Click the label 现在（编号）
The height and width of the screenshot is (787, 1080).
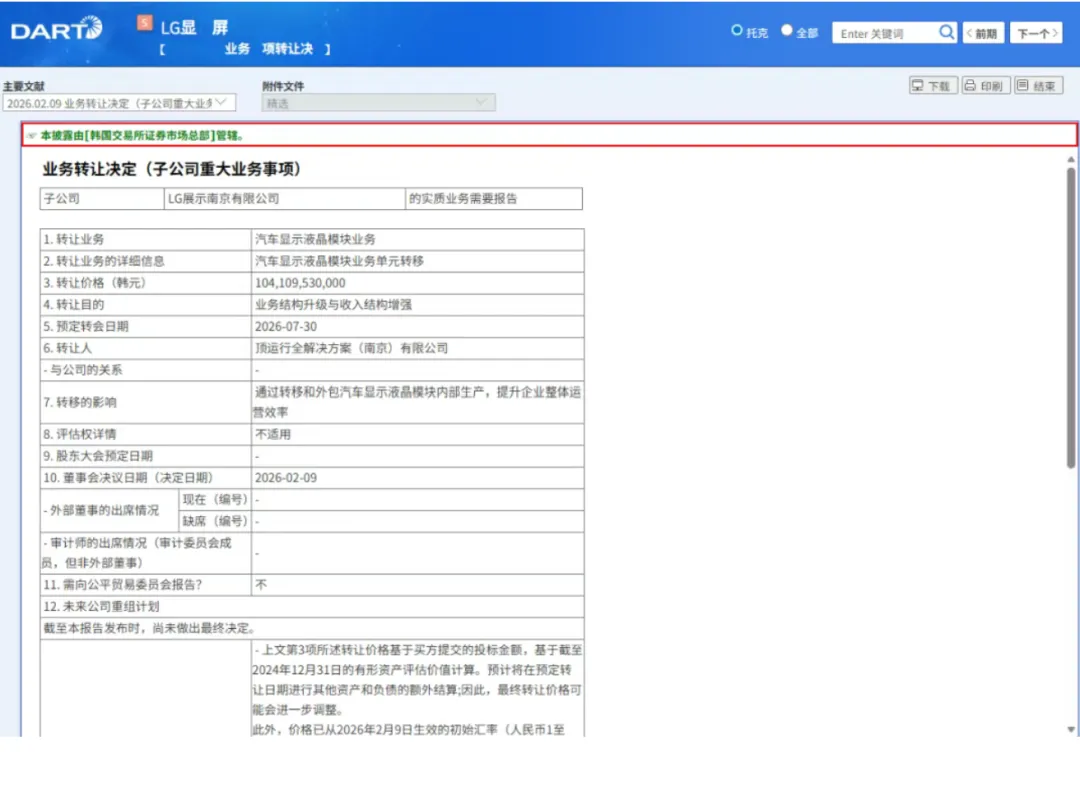215,499
